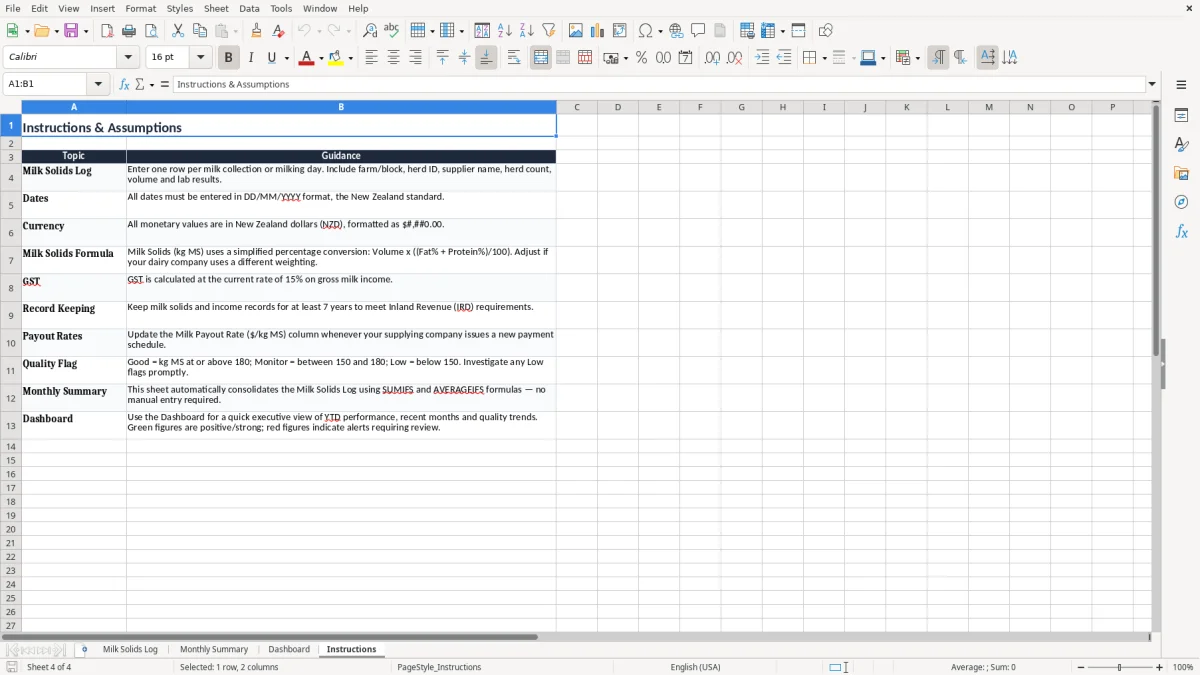The width and height of the screenshot is (1200, 675).
Task: Click the Save document icon
Action: pyautogui.click(x=71, y=31)
